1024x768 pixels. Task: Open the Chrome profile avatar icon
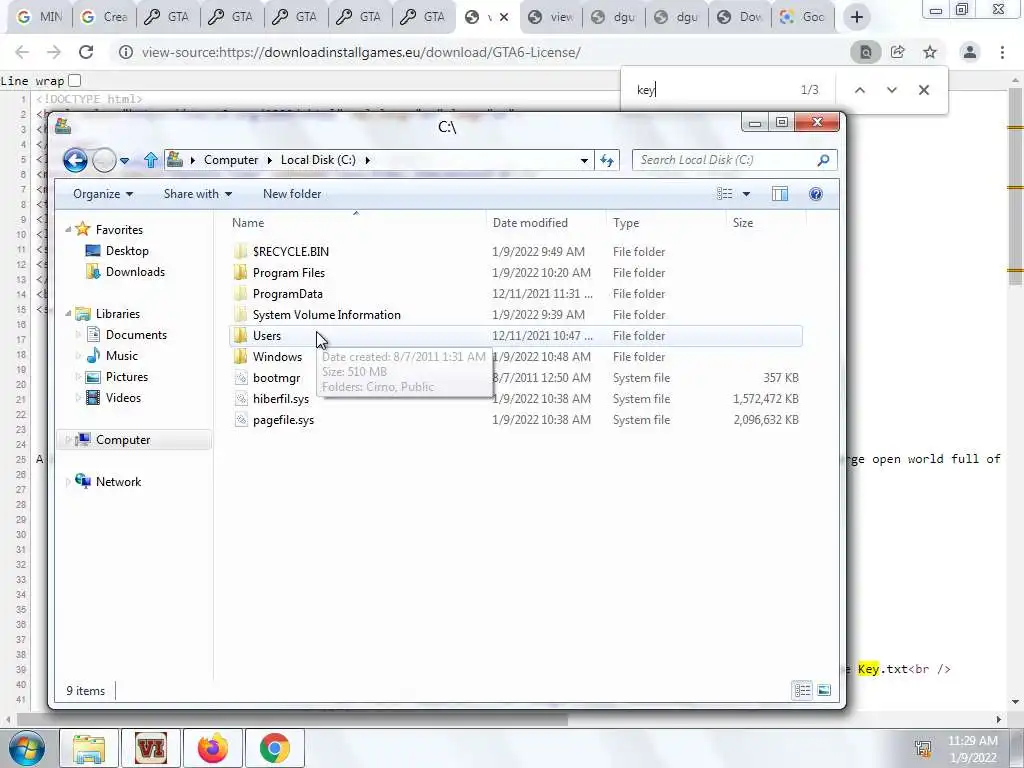(x=970, y=52)
